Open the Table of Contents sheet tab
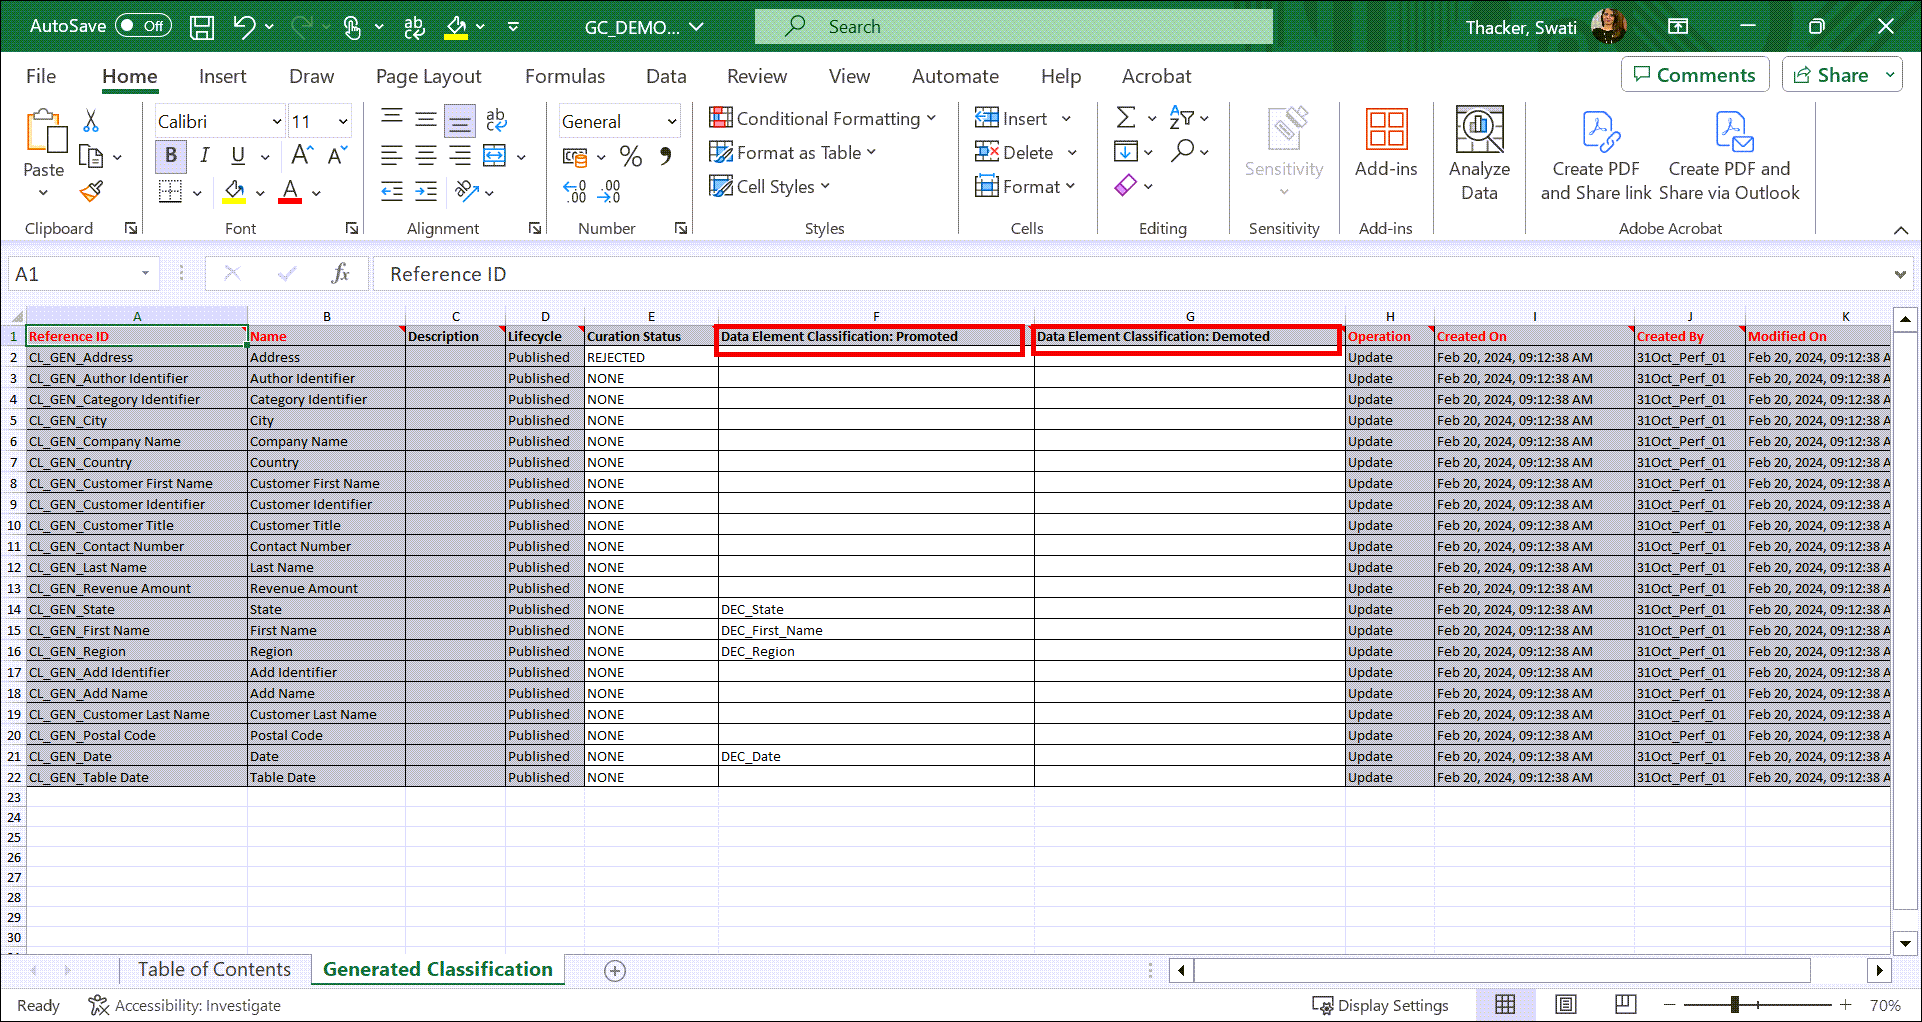 (x=214, y=969)
